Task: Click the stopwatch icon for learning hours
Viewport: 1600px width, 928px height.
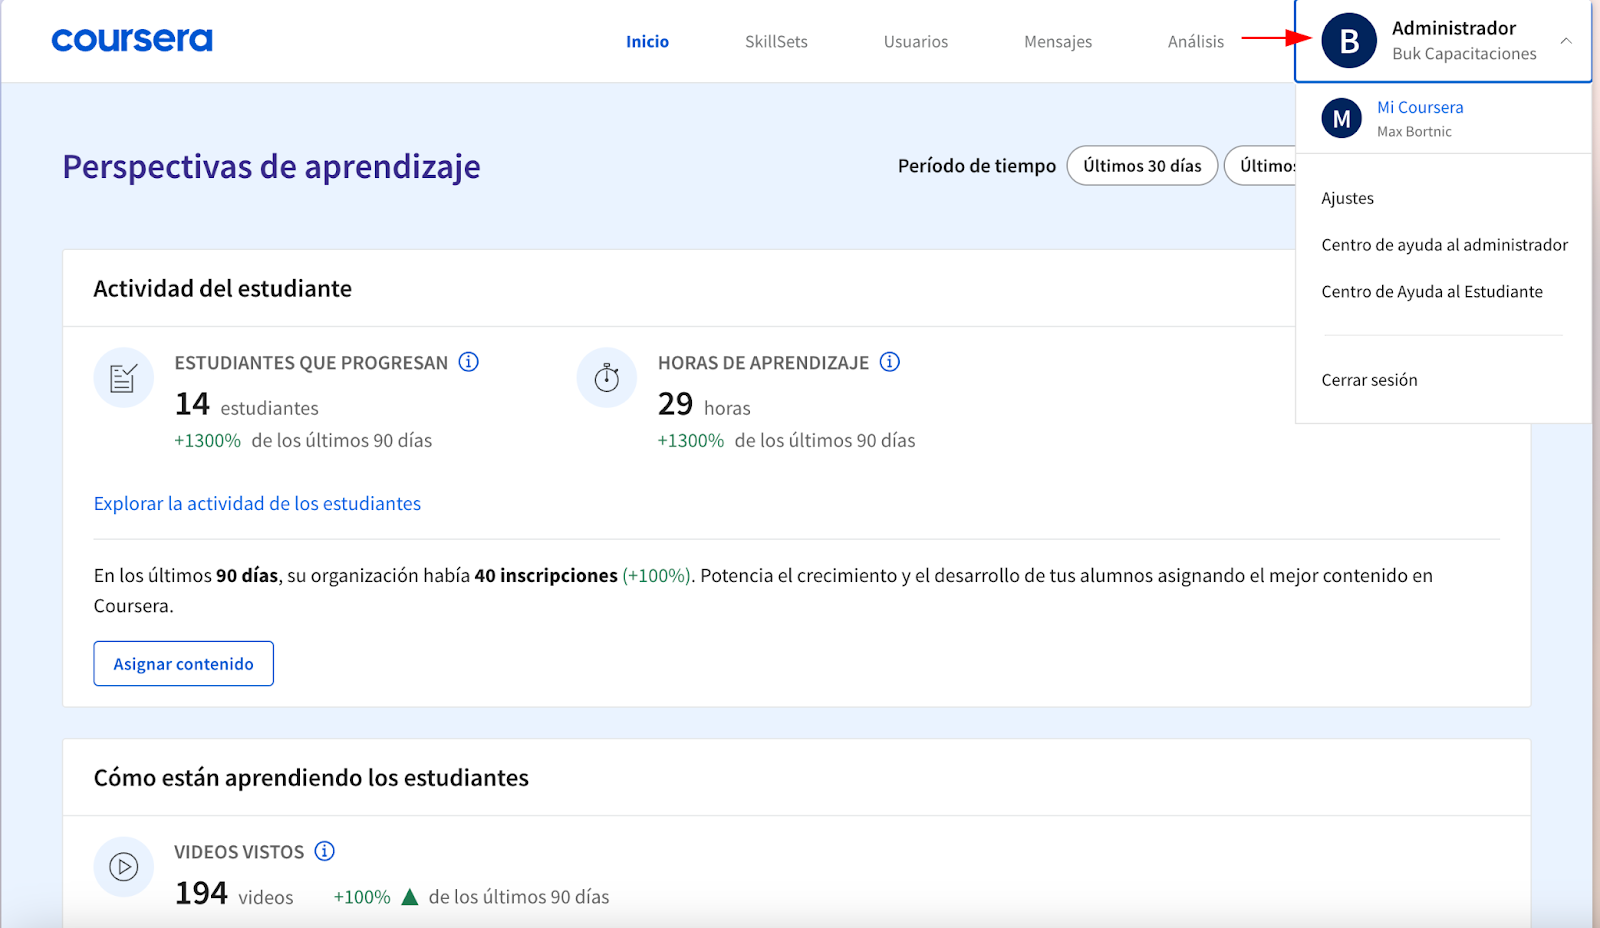Action: coord(607,378)
